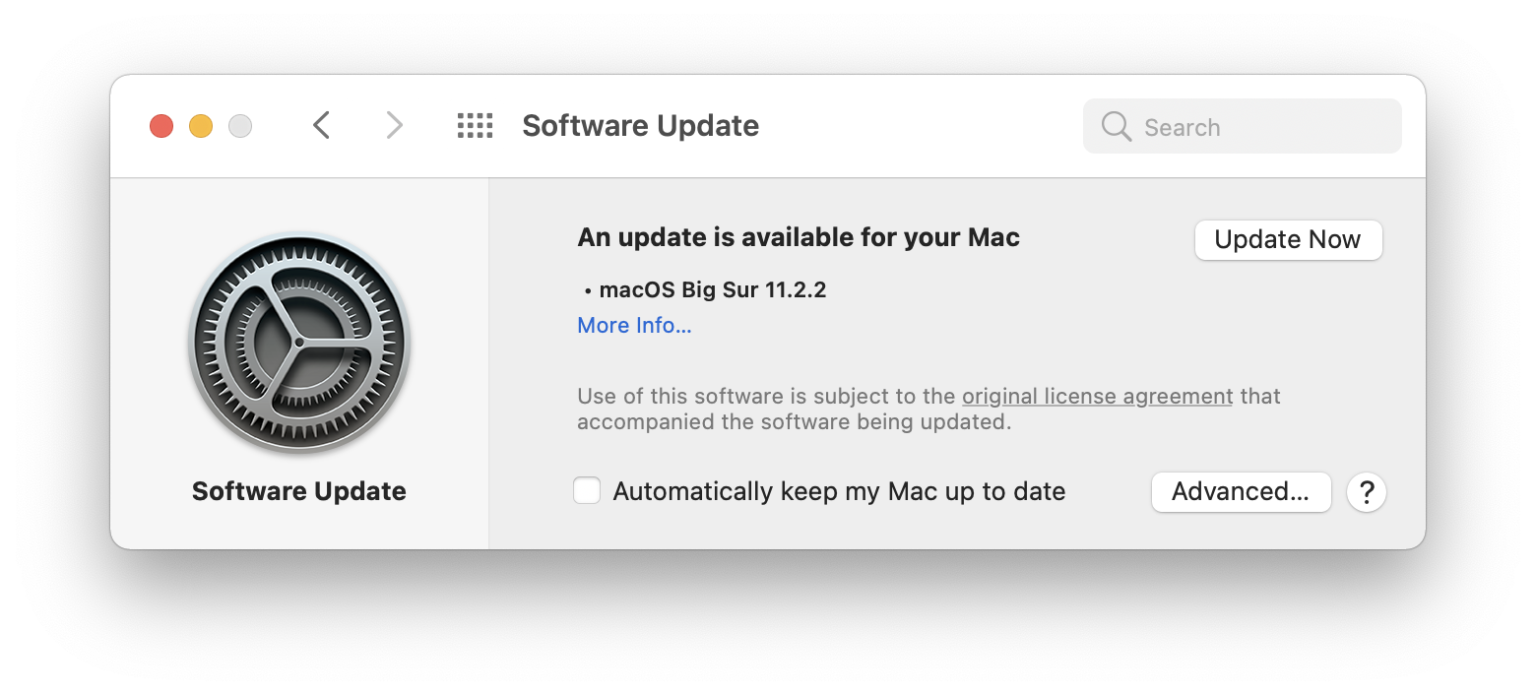The width and height of the screenshot is (1536, 695).
Task: Click the Software Update window title
Action: [640, 125]
